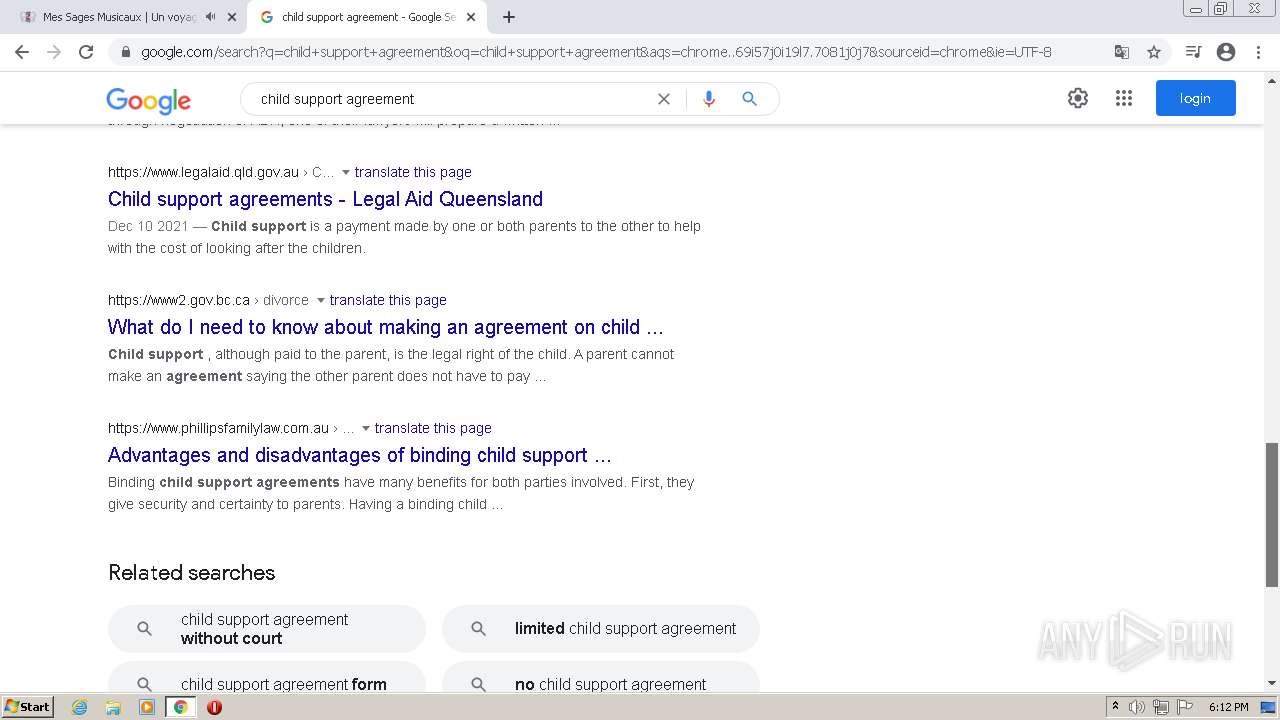Click the https://www2.gov.bc.ca URL text
The image size is (1280, 720).
coord(179,300)
